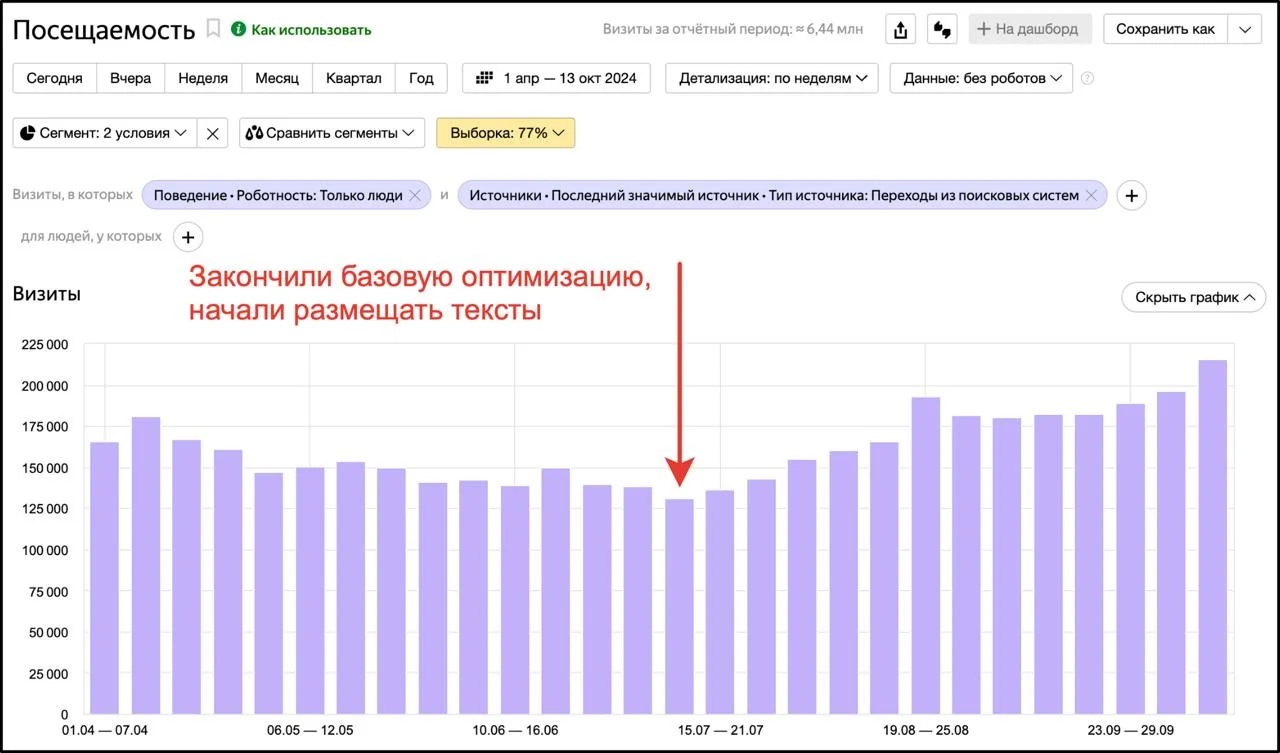The image size is (1280, 753).
Task: Click the 06.05 — 12.05 axis label
Action: pos(310,730)
